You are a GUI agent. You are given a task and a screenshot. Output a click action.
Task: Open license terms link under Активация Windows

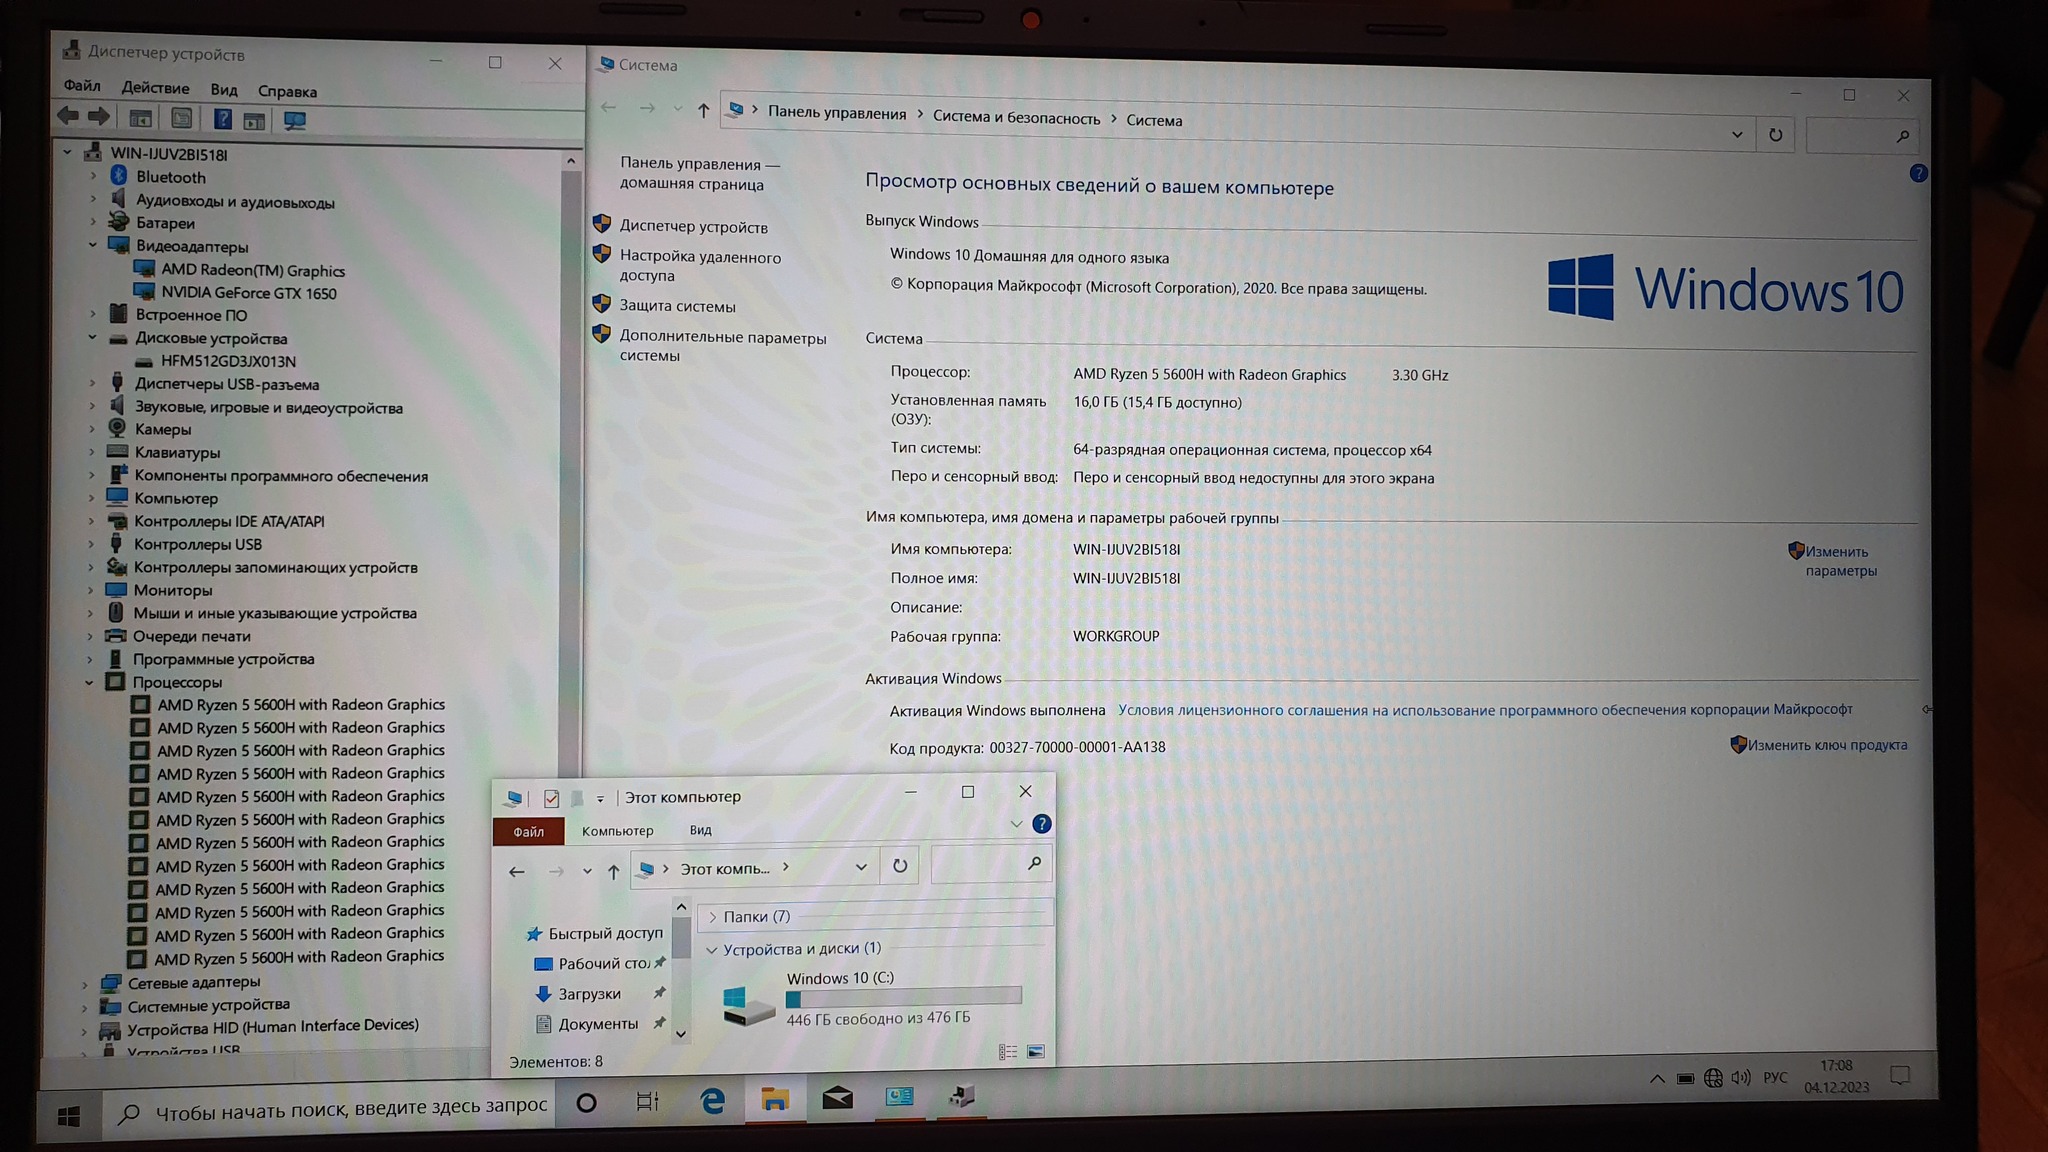point(1484,710)
